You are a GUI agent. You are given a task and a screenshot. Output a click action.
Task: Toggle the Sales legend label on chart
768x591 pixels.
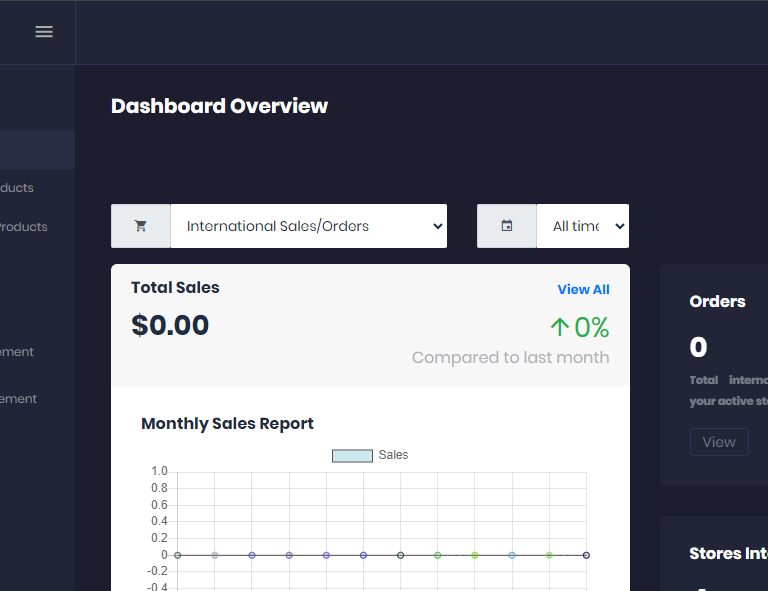(x=393, y=455)
